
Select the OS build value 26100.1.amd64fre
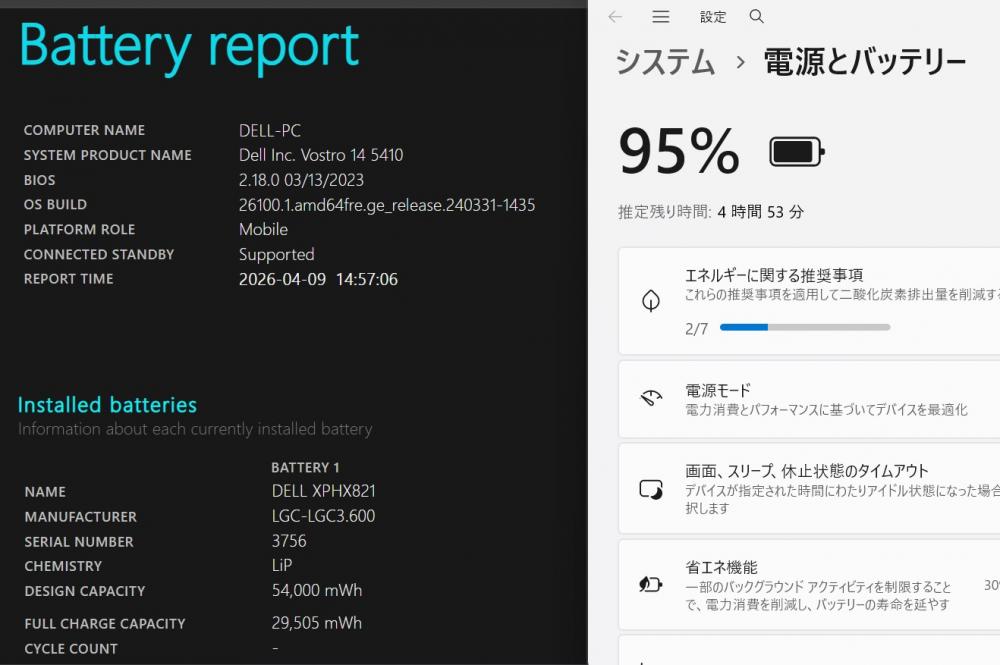pos(387,205)
